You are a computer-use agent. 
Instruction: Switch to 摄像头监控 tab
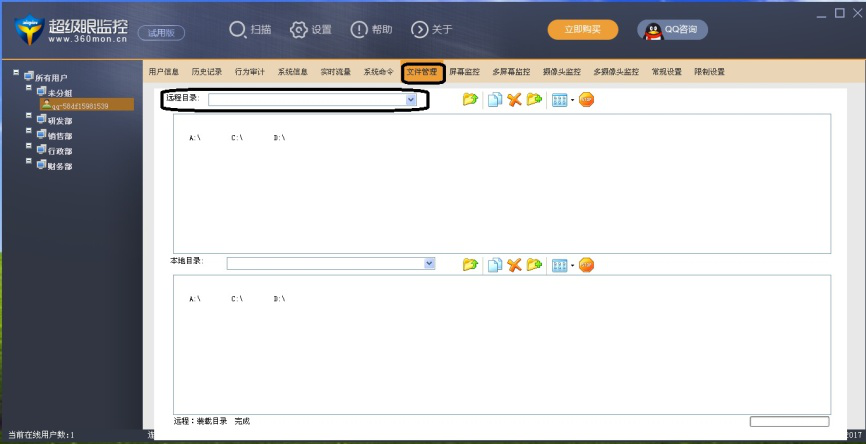pyautogui.click(x=562, y=72)
